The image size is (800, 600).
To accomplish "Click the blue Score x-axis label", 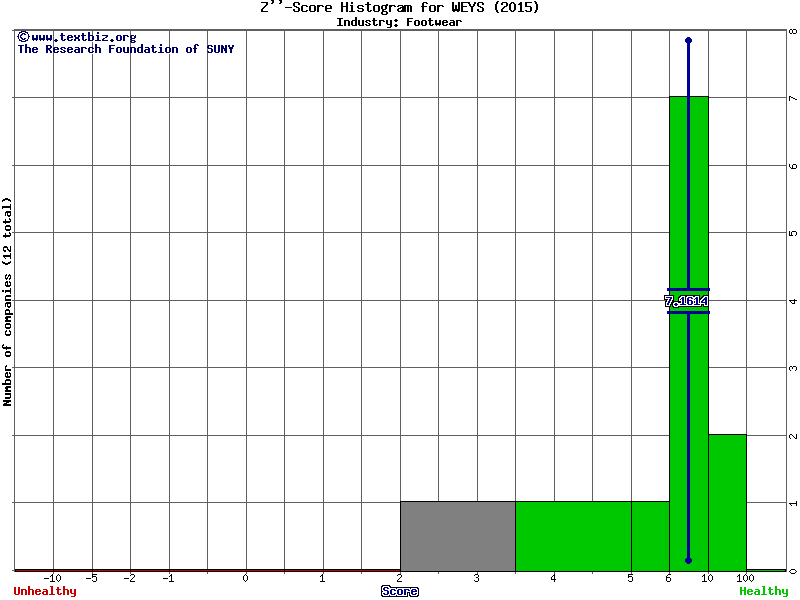I will 400,591.
